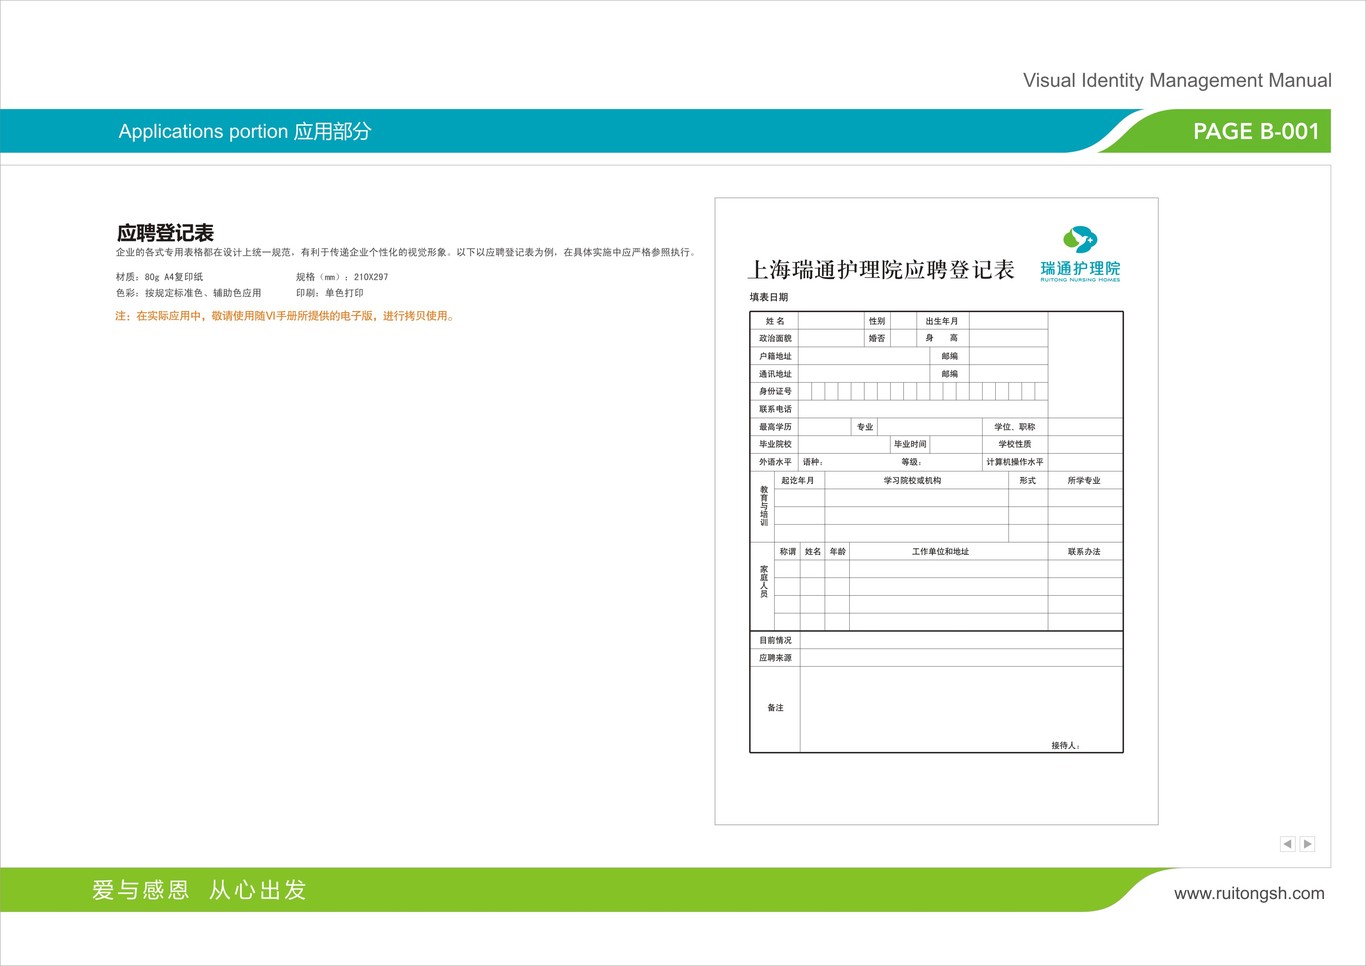
Task: Click the 形式 column header
Action: click(1028, 481)
